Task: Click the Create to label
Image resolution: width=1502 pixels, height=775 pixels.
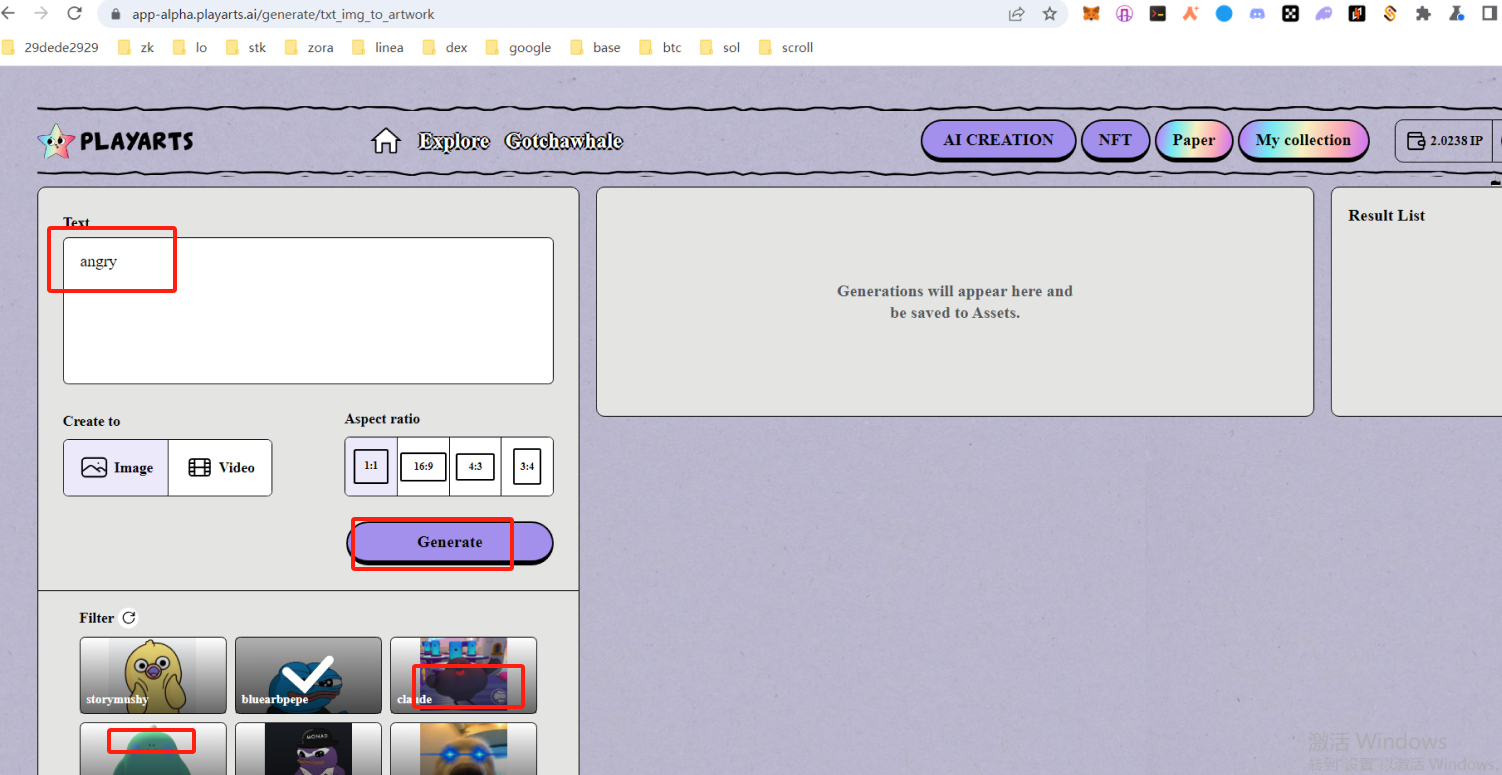Action: tap(91, 421)
